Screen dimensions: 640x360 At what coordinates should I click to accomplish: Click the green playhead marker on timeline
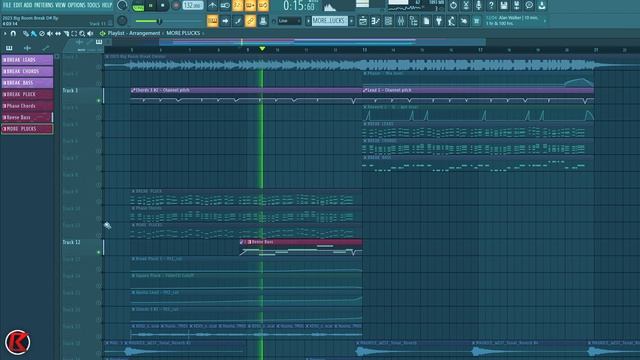pyautogui.click(x=262, y=49)
